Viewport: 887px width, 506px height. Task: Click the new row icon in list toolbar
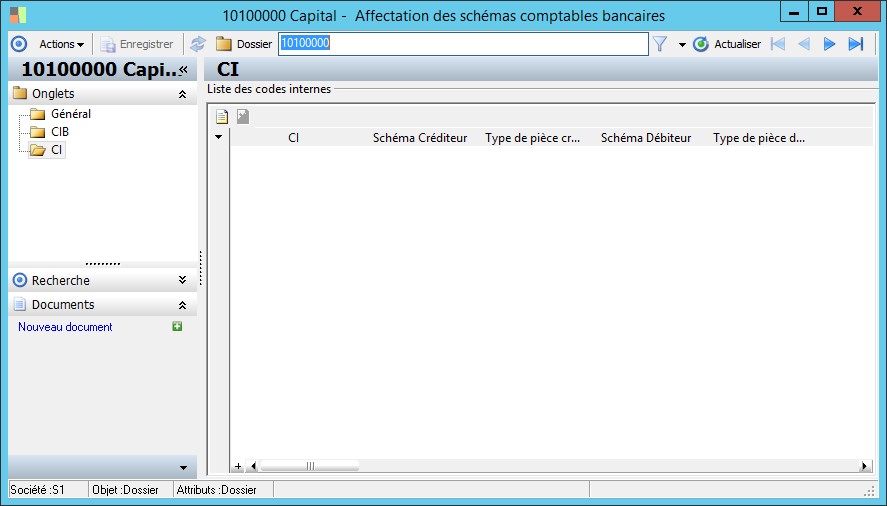pos(222,117)
